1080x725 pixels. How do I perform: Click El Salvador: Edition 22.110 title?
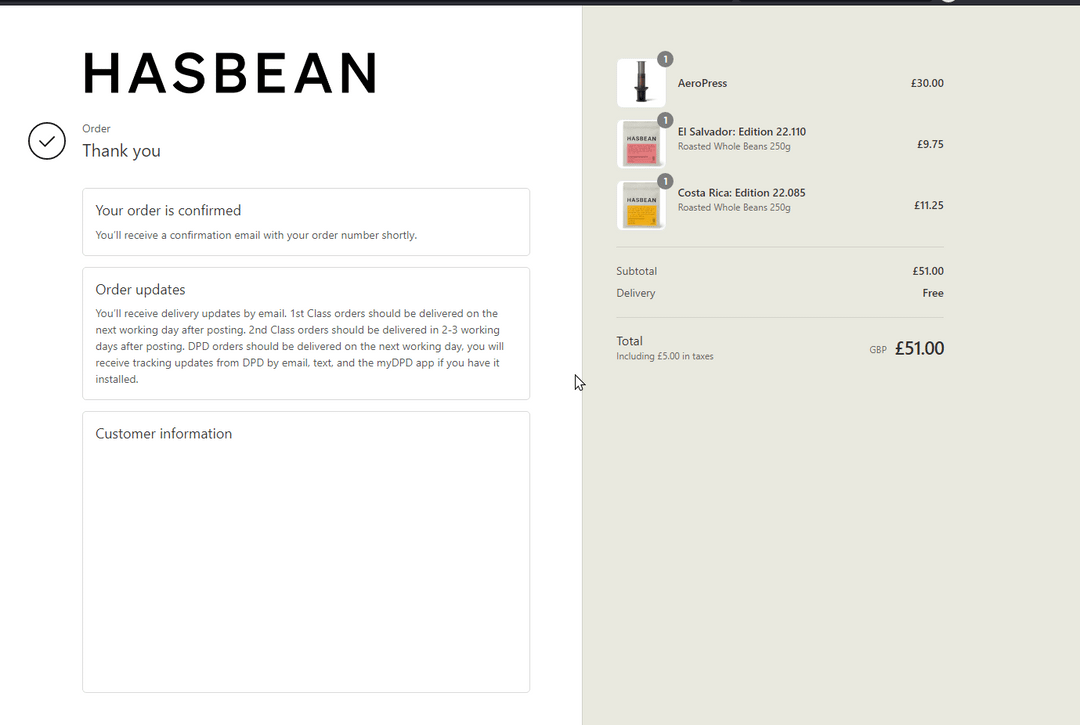[741, 132]
